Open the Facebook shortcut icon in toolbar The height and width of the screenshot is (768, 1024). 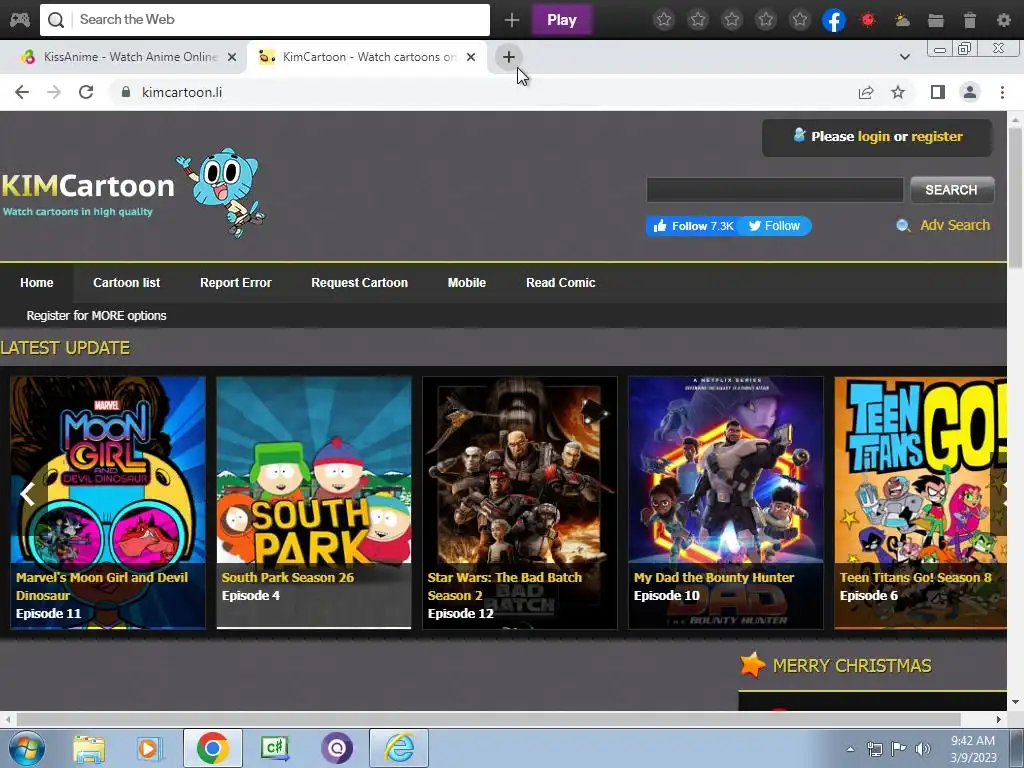(834, 20)
